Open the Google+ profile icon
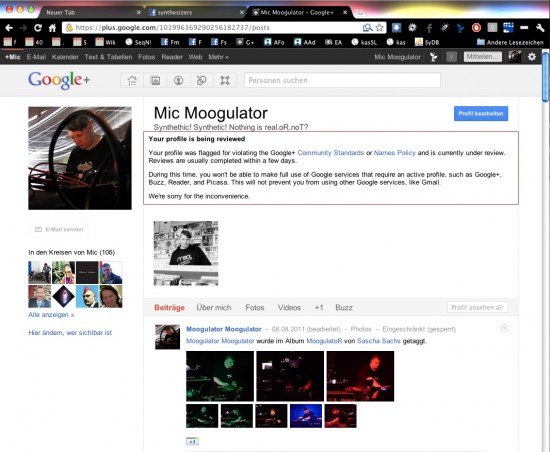This screenshot has height=452, width=550. pos(178,80)
